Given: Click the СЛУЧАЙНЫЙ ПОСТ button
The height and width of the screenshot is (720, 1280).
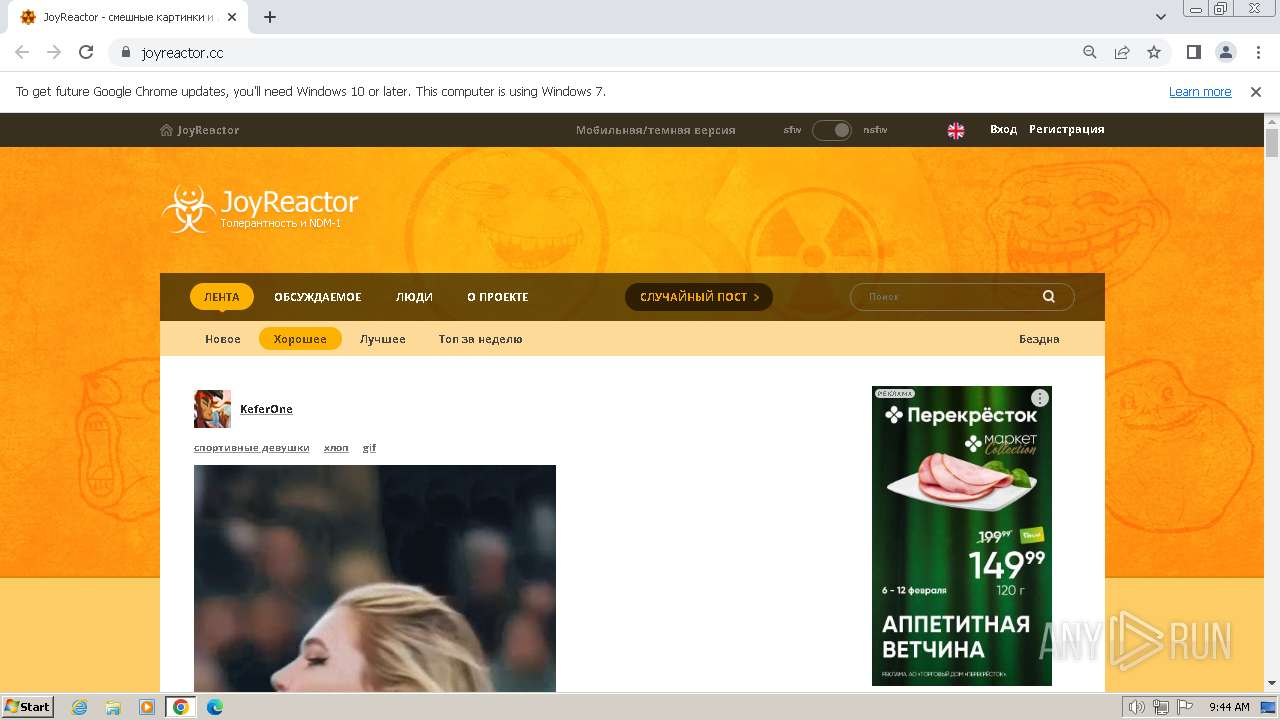Looking at the screenshot, I should click(699, 297).
